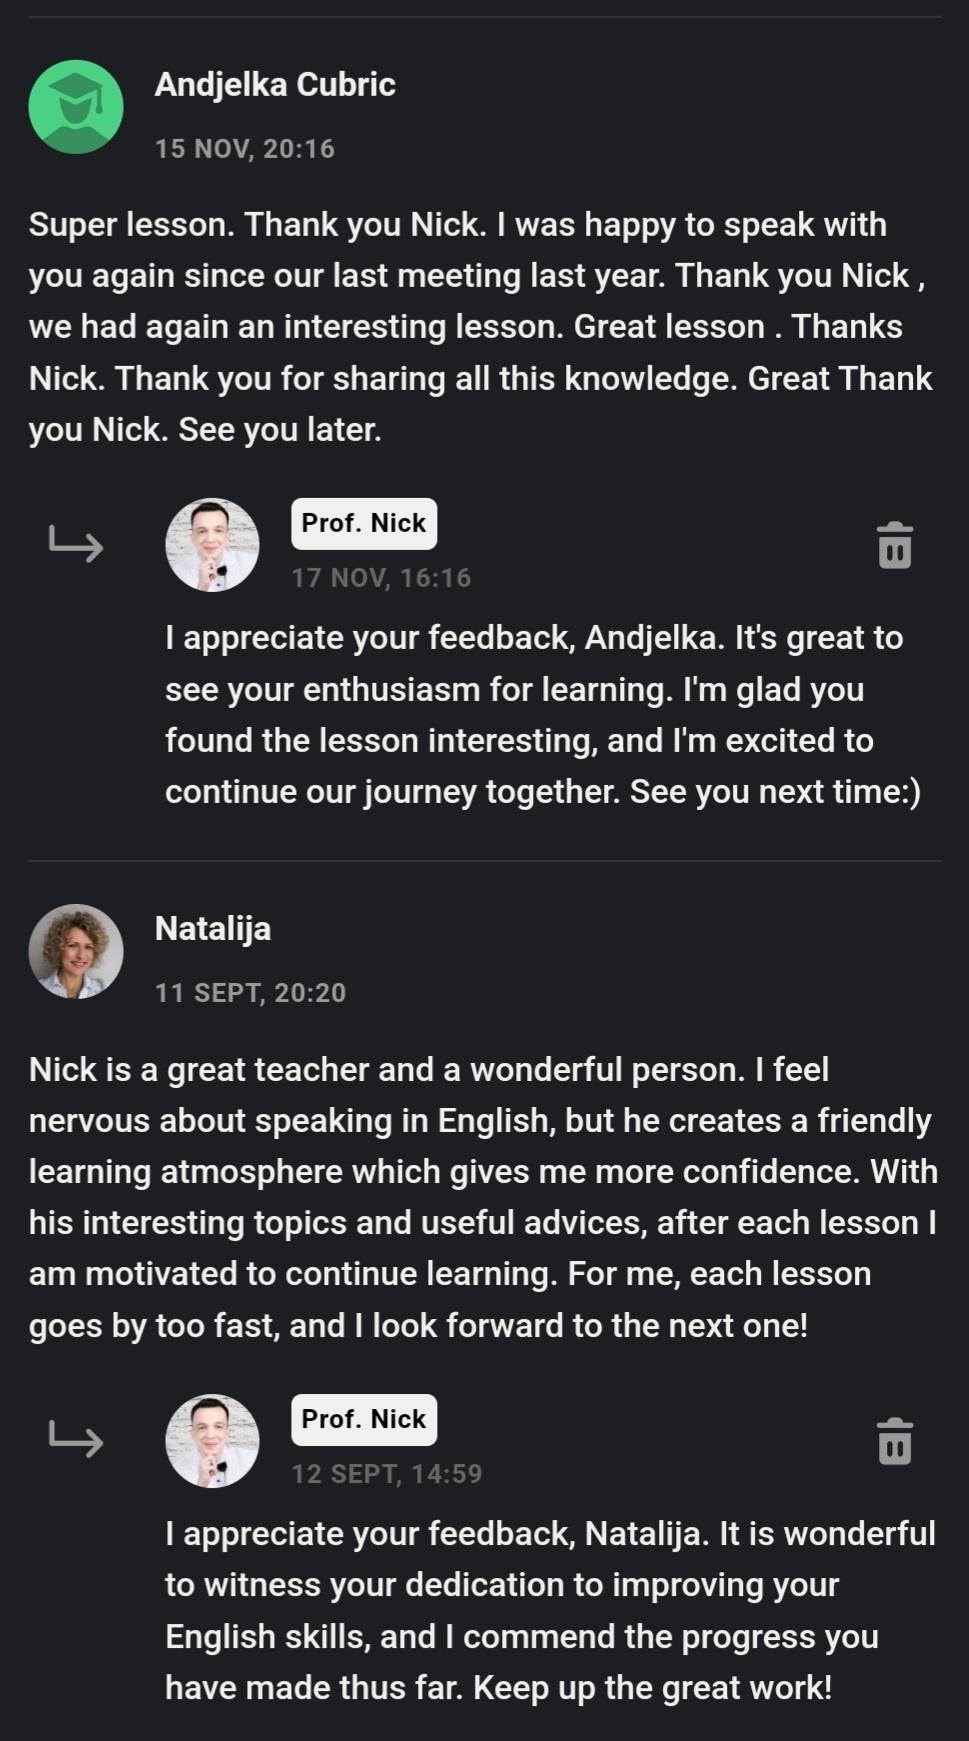
Task: Click reply arrow under Natalija's review
Action: tap(76, 1440)
